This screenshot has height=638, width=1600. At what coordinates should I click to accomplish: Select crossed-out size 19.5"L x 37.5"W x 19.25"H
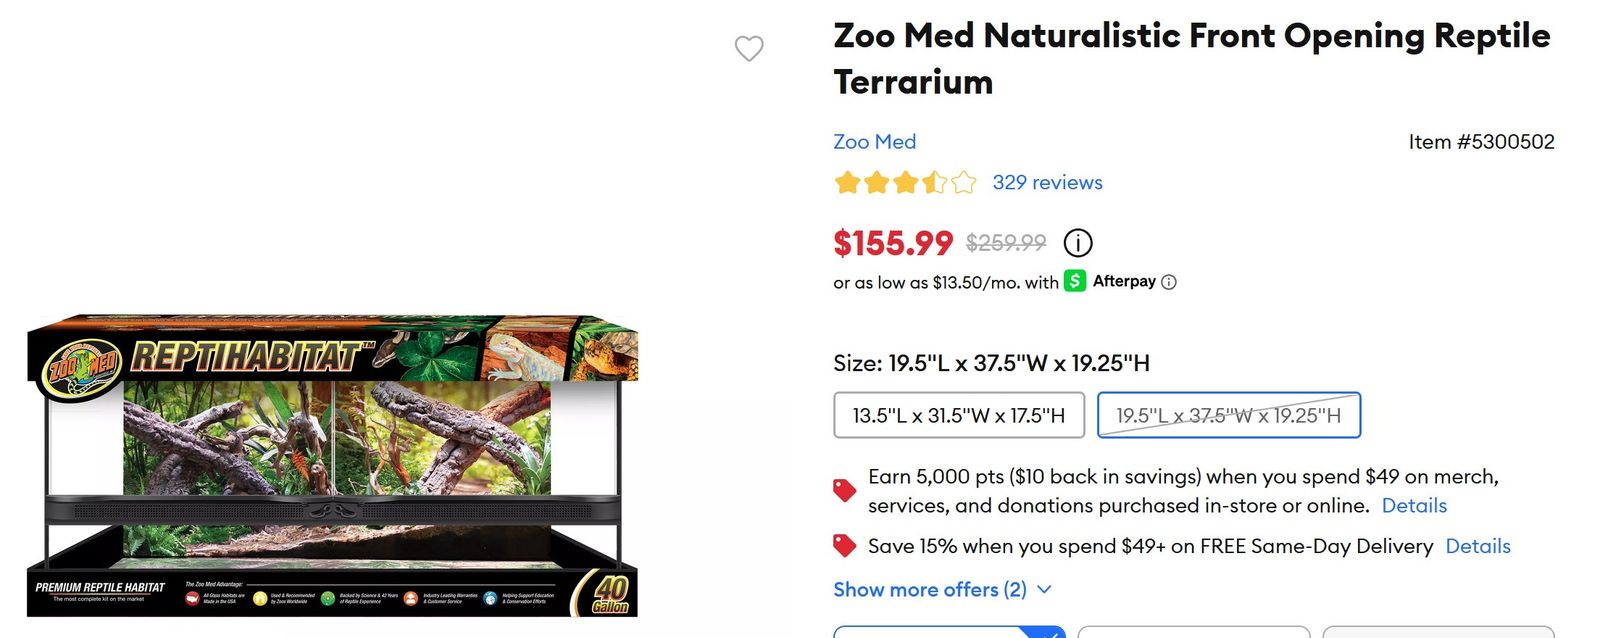(x=1229, y=415)
